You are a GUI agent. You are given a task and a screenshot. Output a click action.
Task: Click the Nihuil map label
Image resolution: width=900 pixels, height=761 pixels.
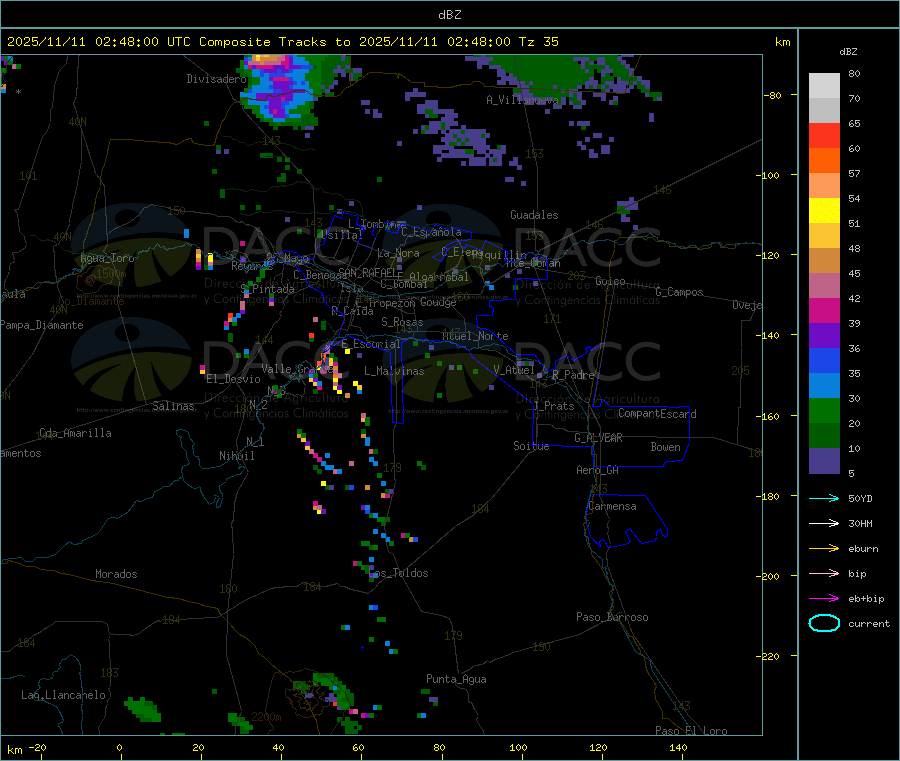pos(236,456)
